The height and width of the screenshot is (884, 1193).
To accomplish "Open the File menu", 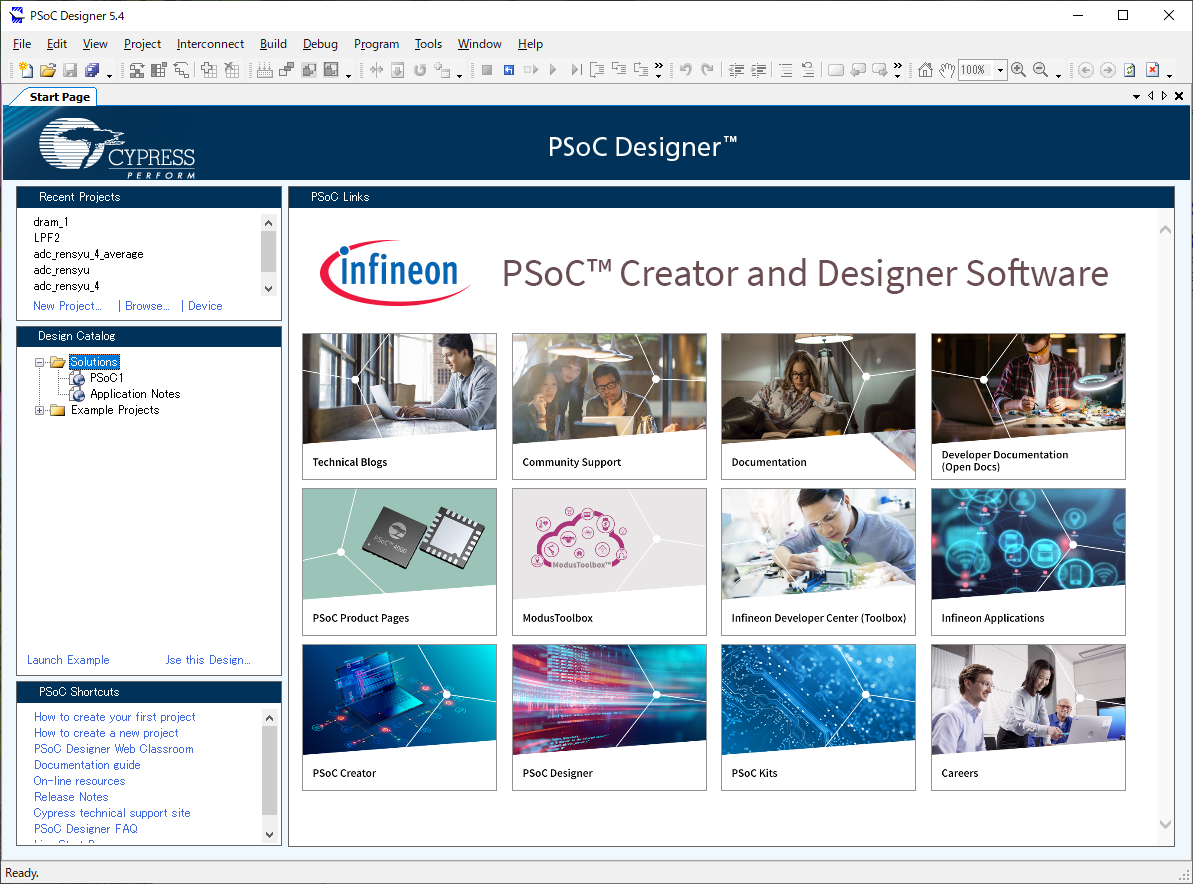I will coord(22,44).
